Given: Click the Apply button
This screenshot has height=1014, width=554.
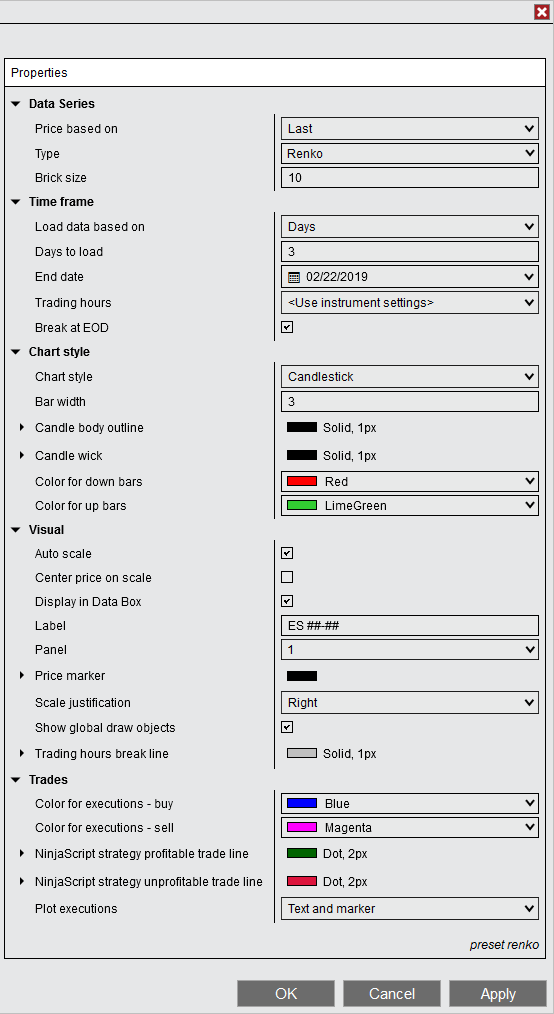Looking at the screenshot, I should coord(498,993).
